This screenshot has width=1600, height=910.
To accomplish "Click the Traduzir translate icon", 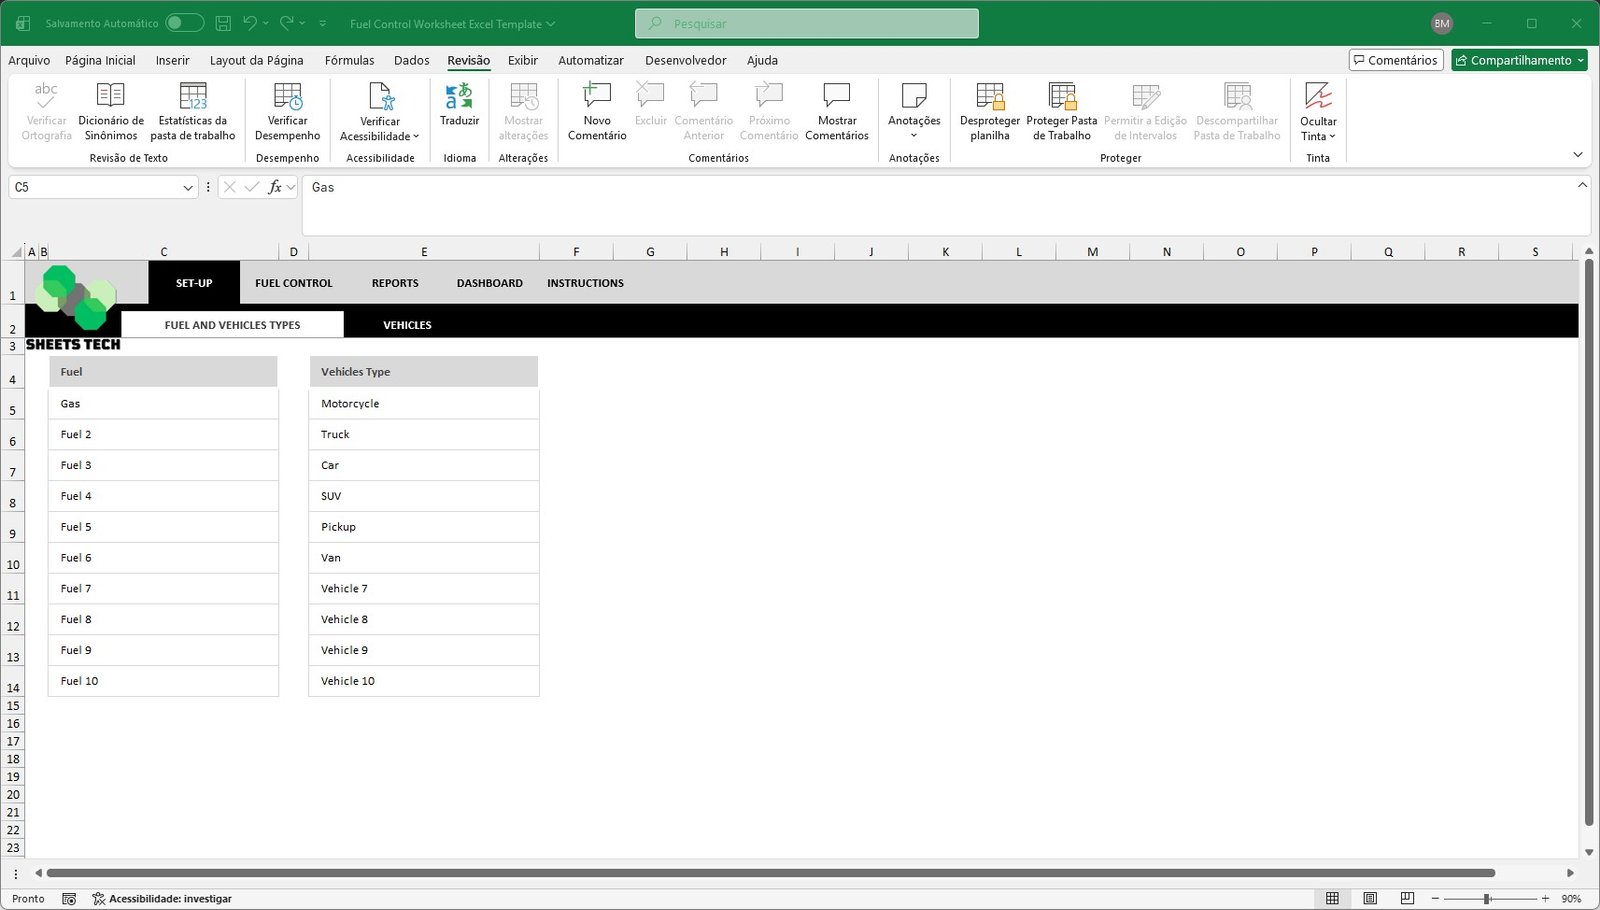I will [x=459, y=97].
